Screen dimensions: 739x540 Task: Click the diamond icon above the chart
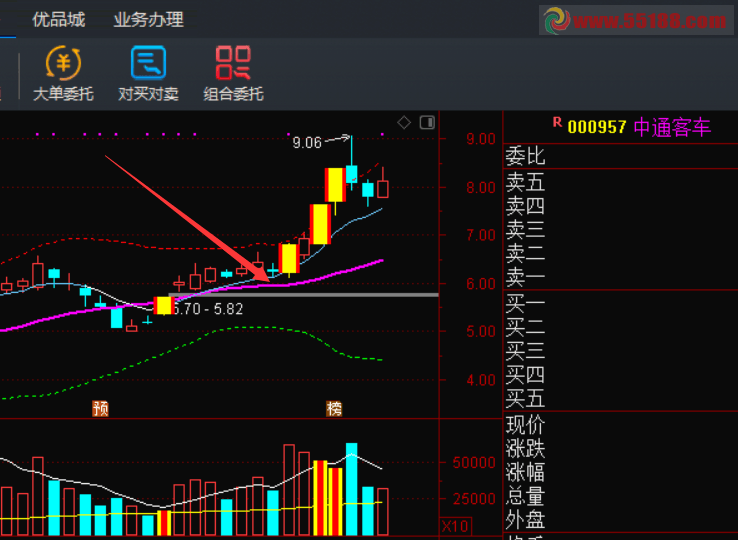404,123
